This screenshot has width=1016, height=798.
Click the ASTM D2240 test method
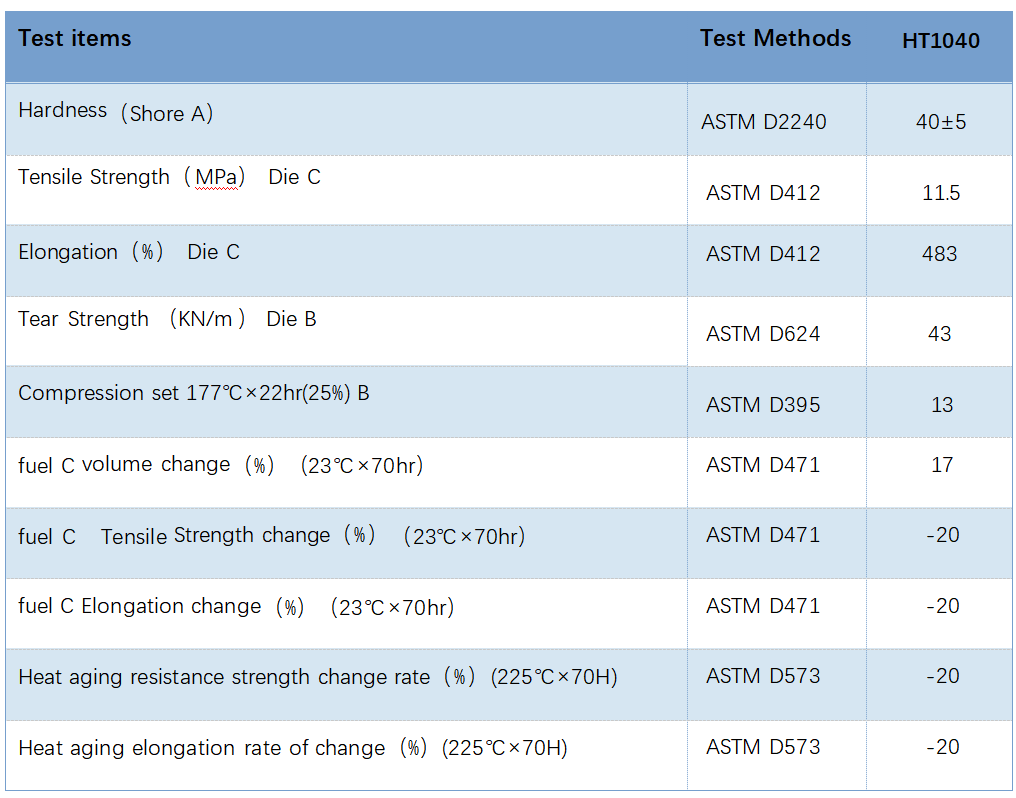[x=764, y=122]
